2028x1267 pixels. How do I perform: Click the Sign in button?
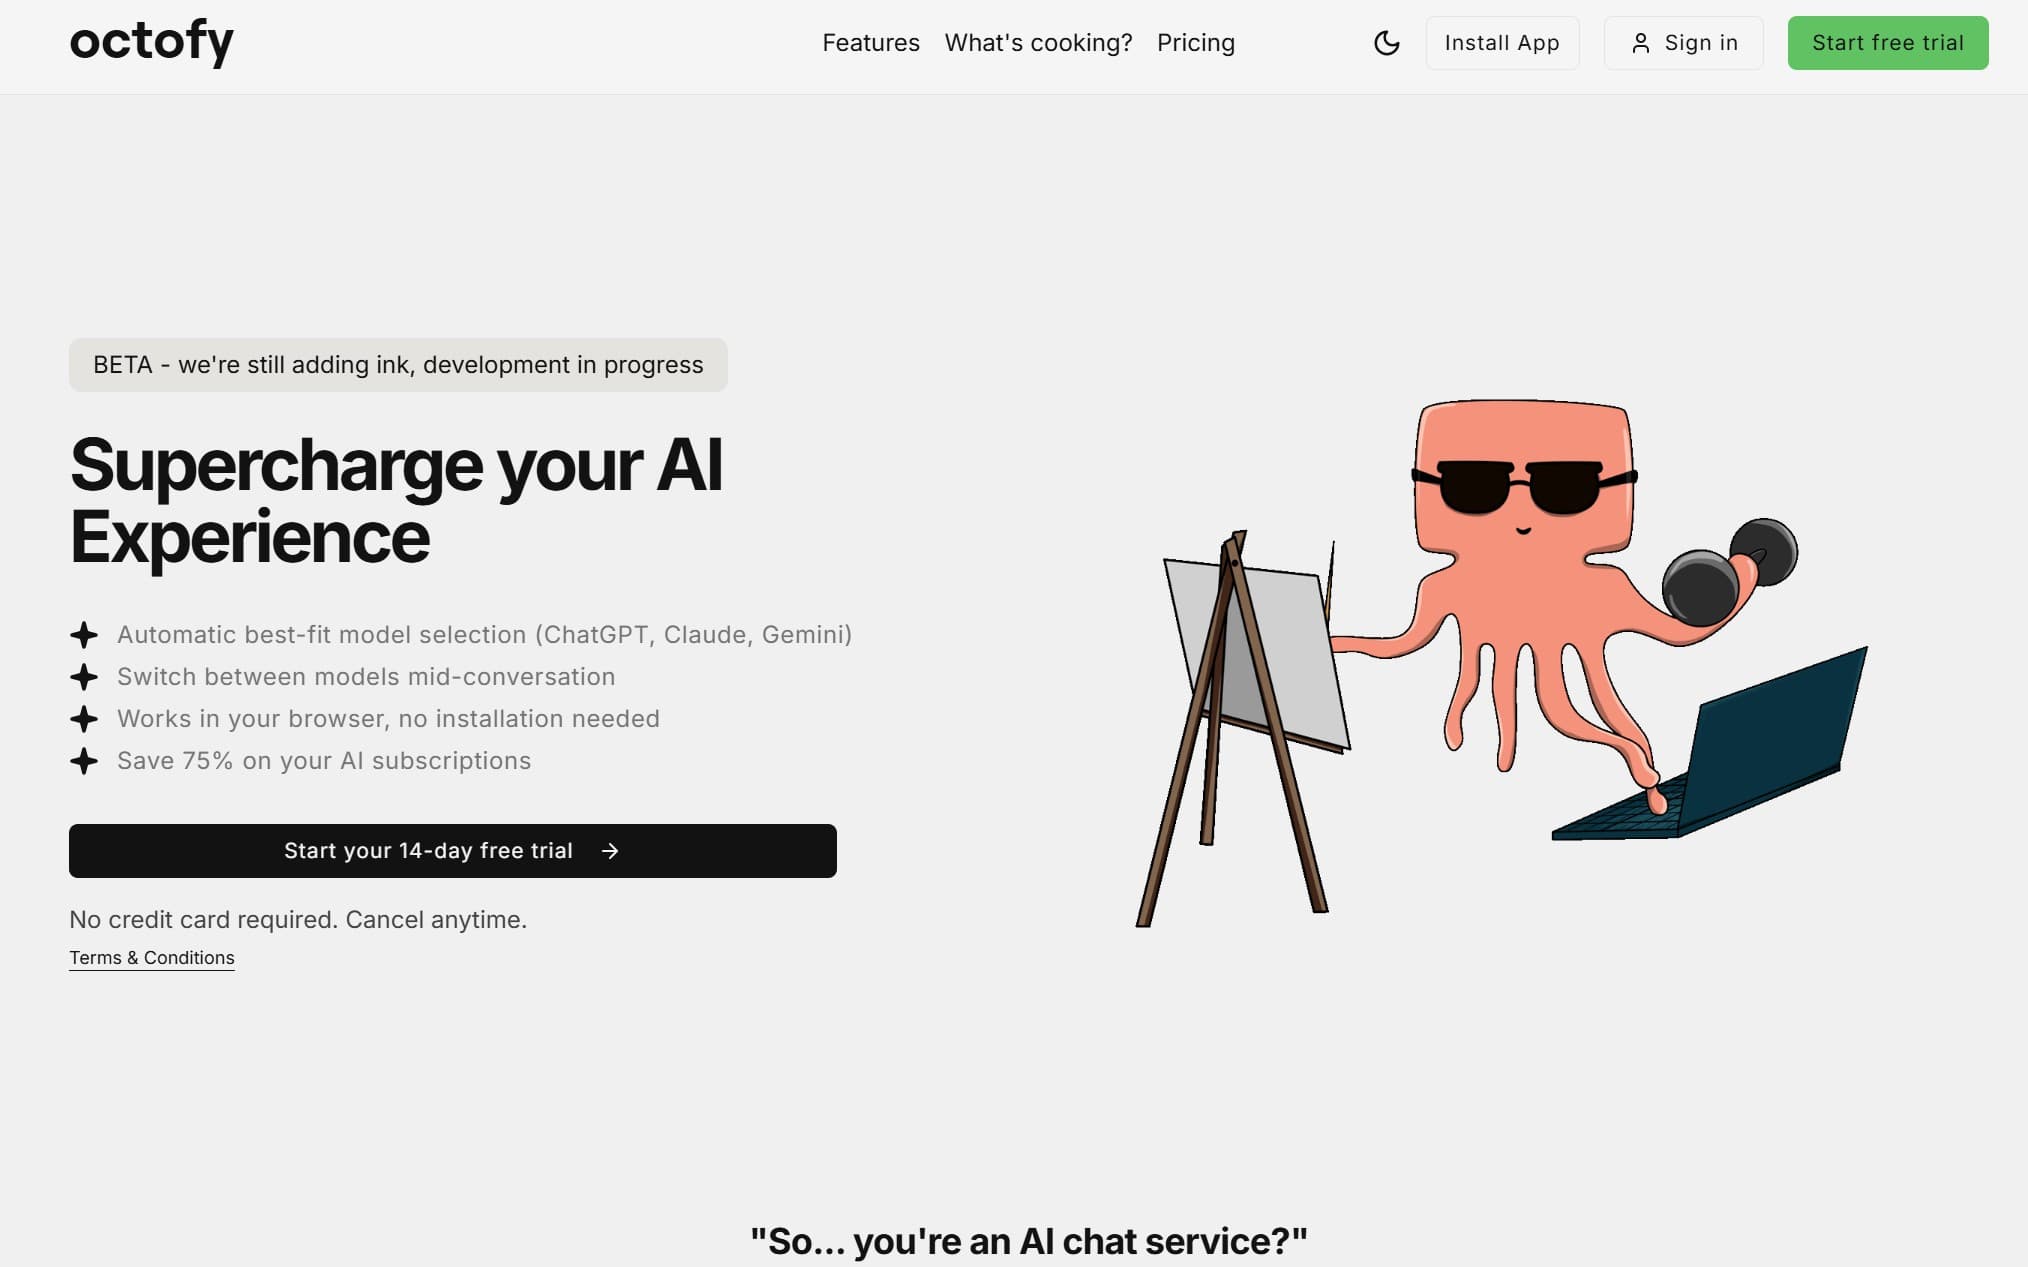tap(1683, 43)
